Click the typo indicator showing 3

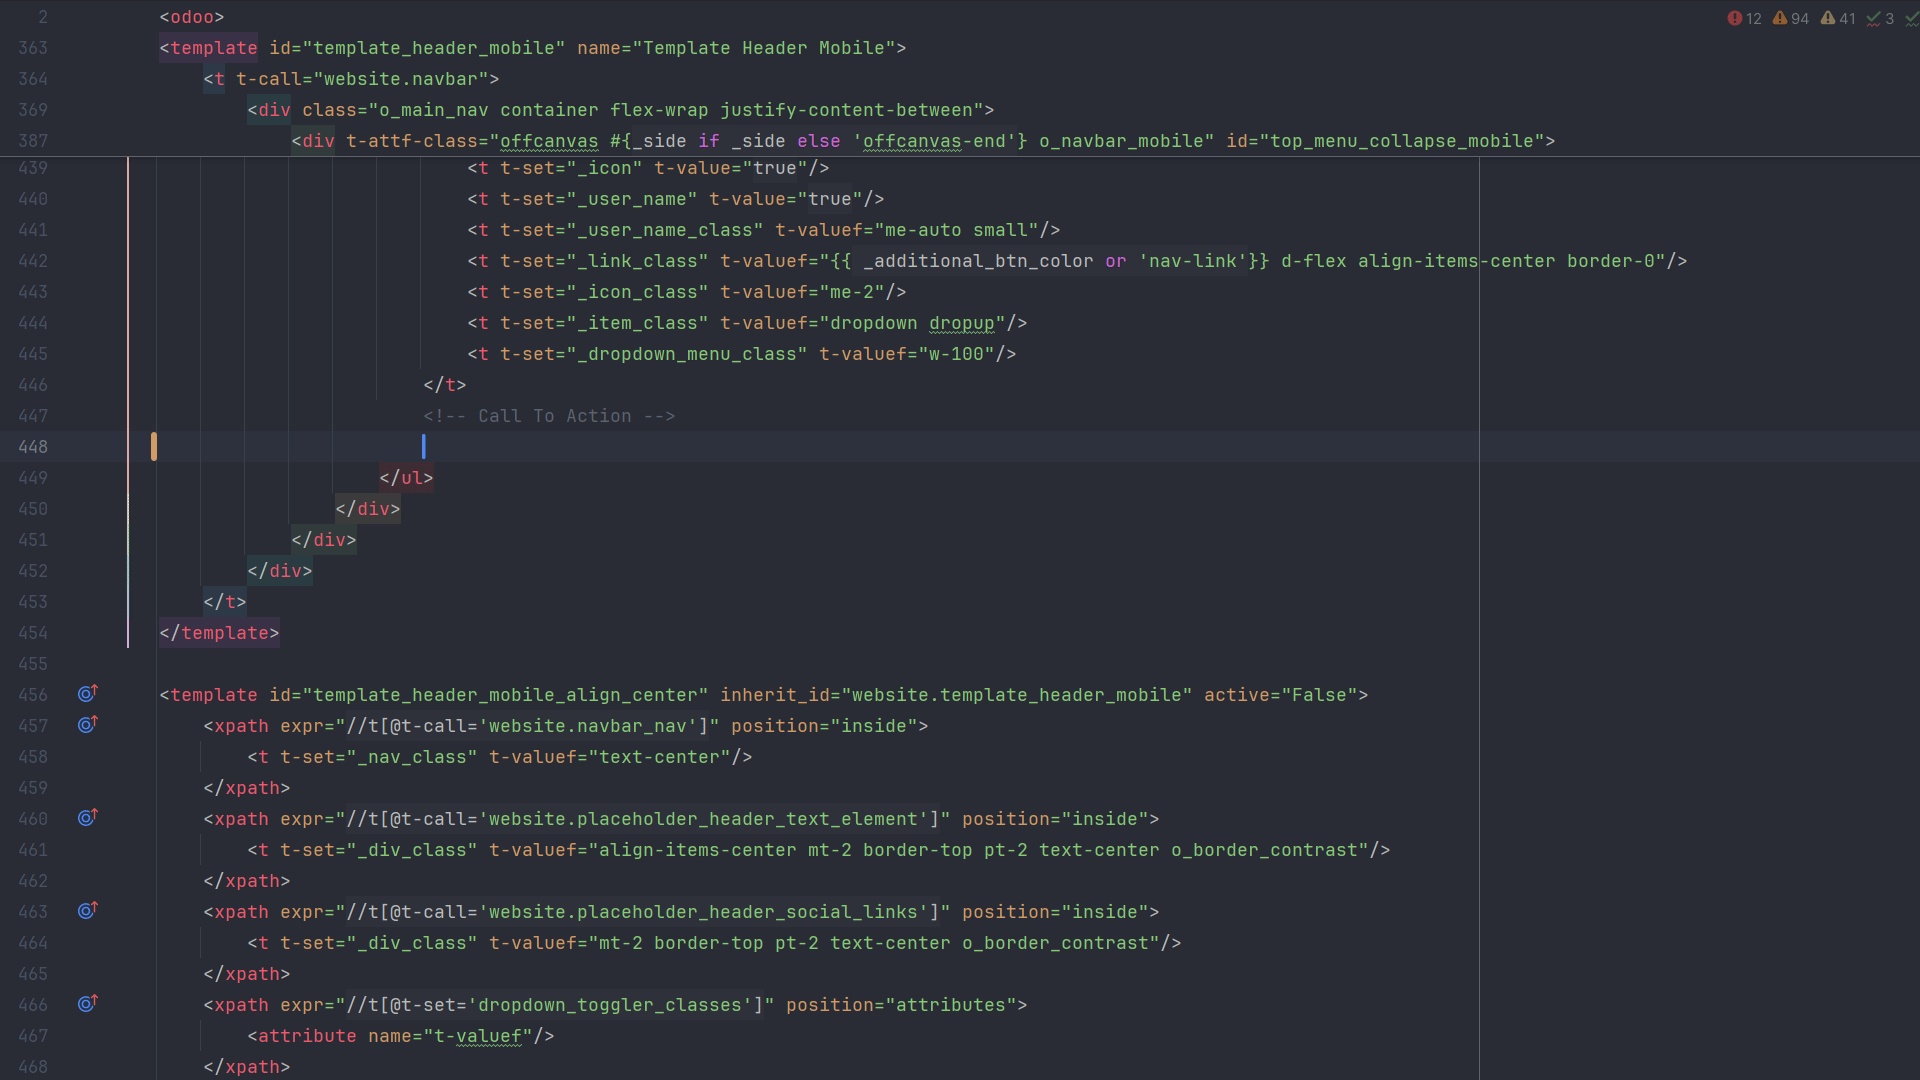click(1879, 18)
